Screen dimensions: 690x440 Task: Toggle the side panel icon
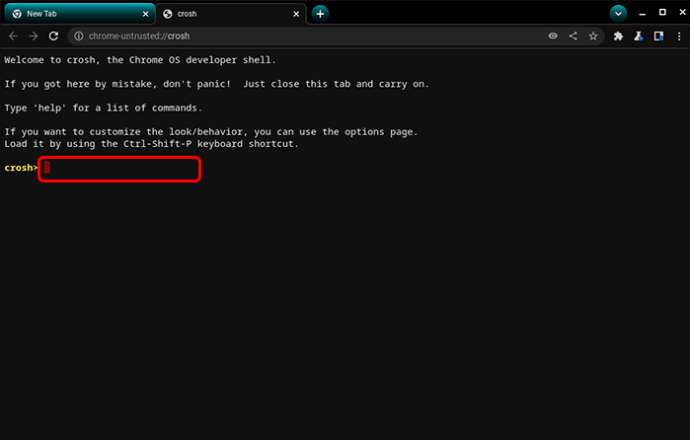659,36
